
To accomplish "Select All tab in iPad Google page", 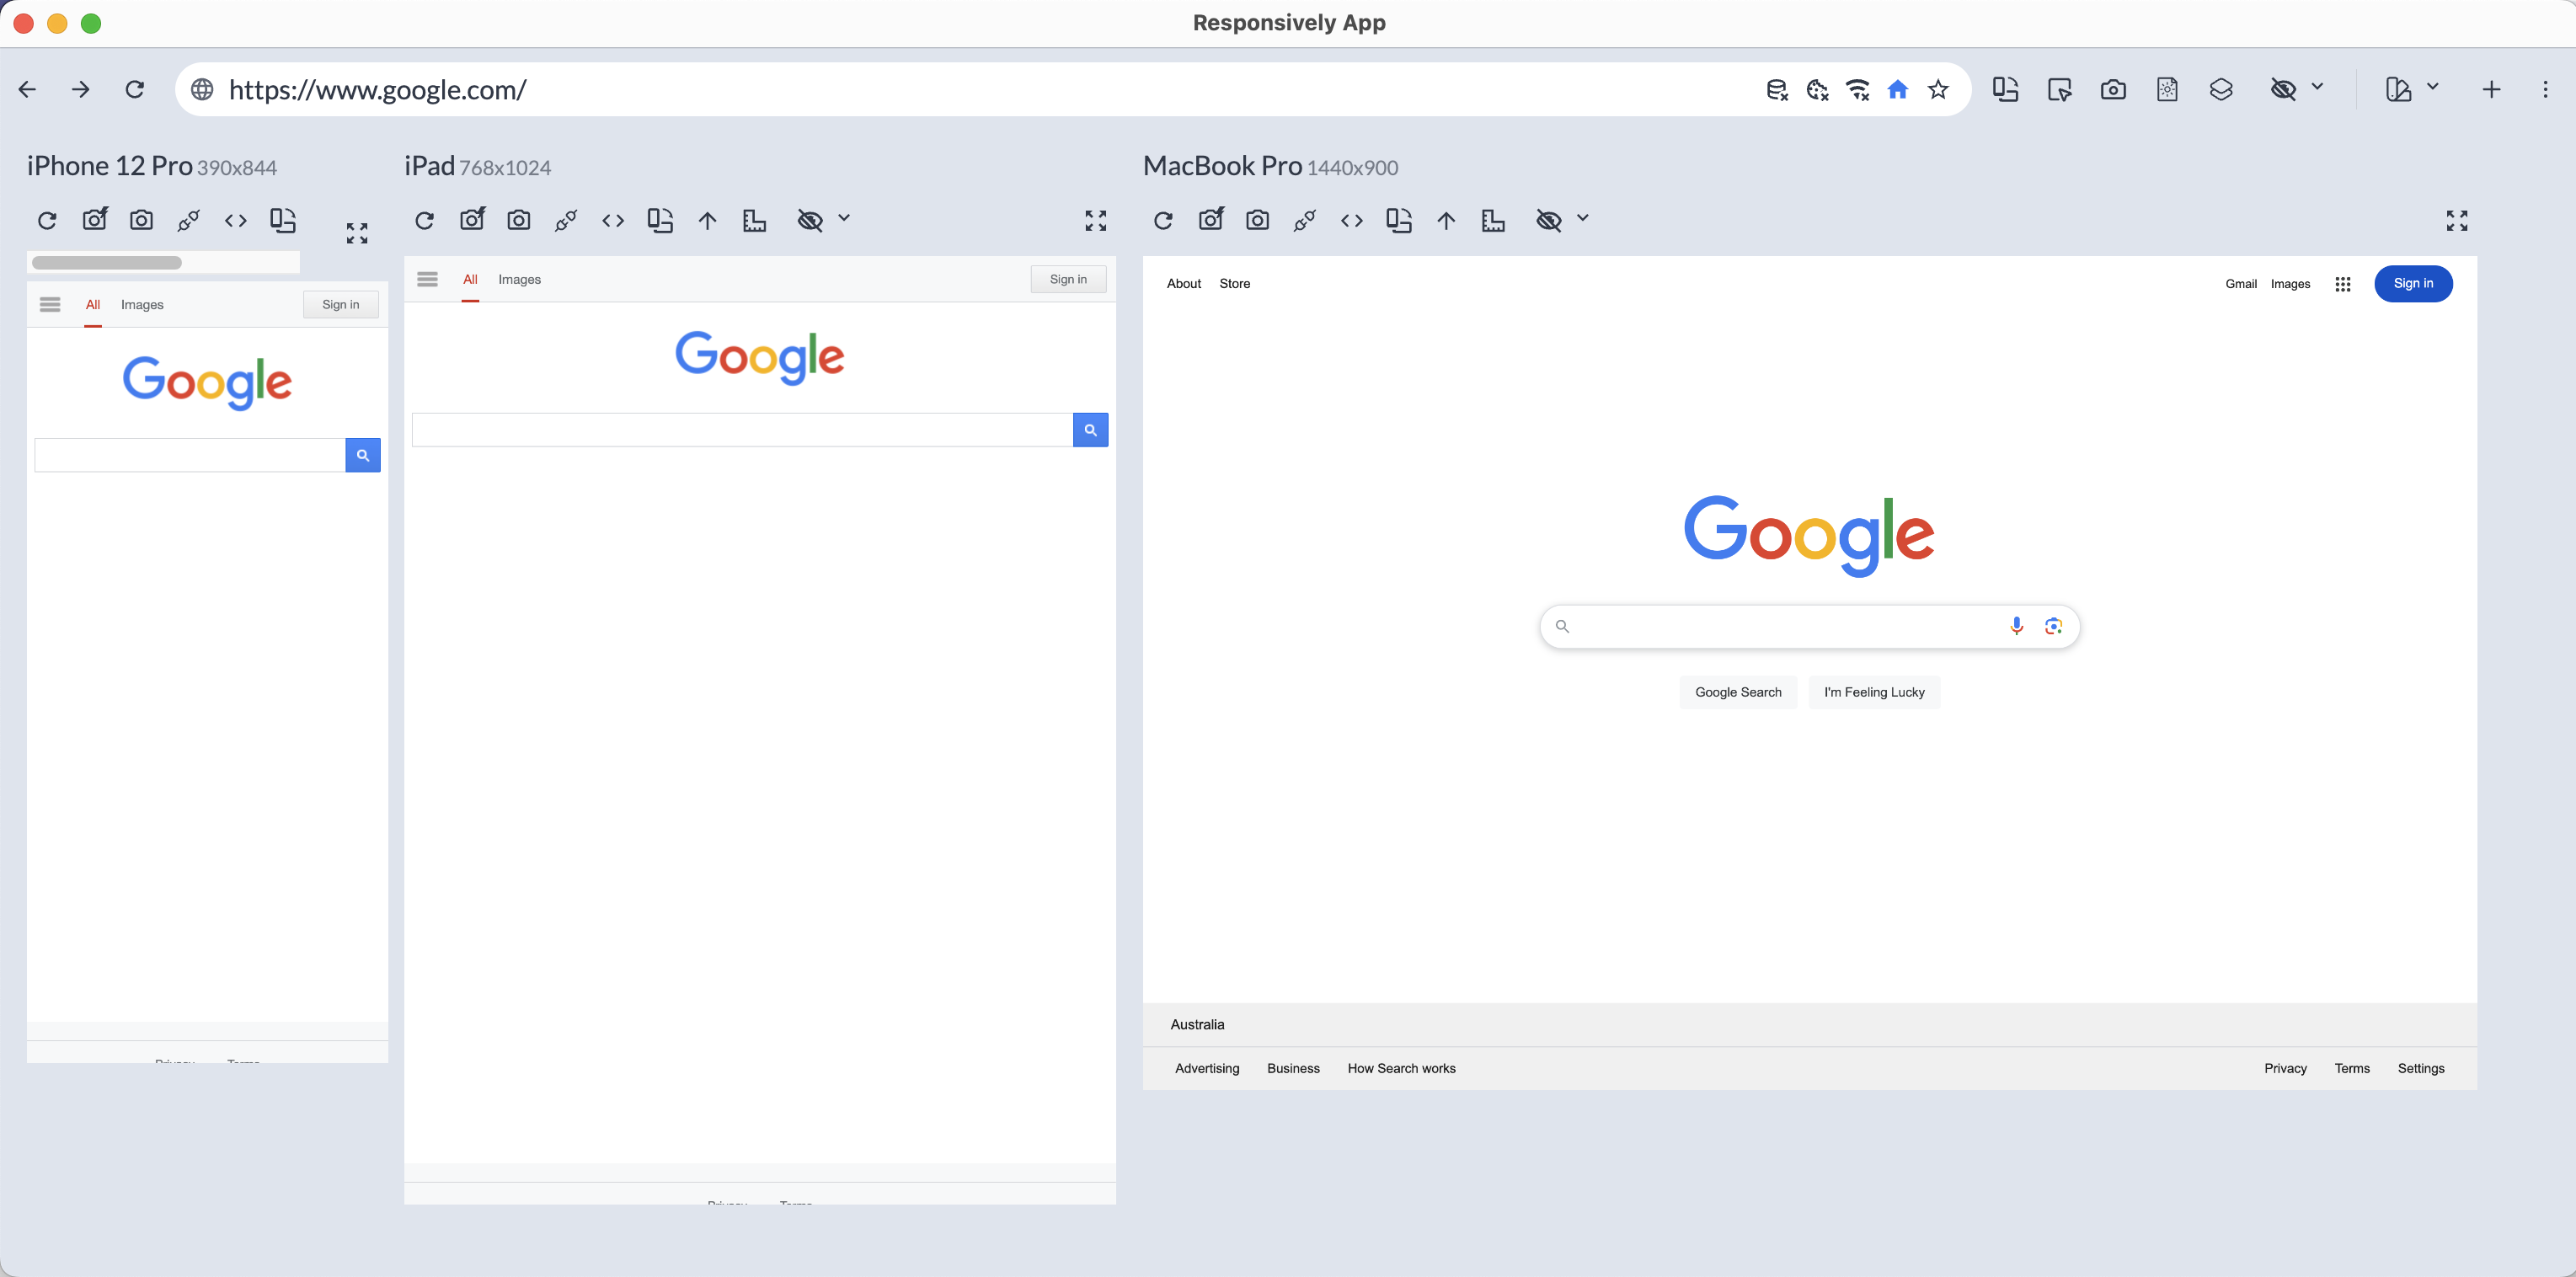I will pos(470,280).
